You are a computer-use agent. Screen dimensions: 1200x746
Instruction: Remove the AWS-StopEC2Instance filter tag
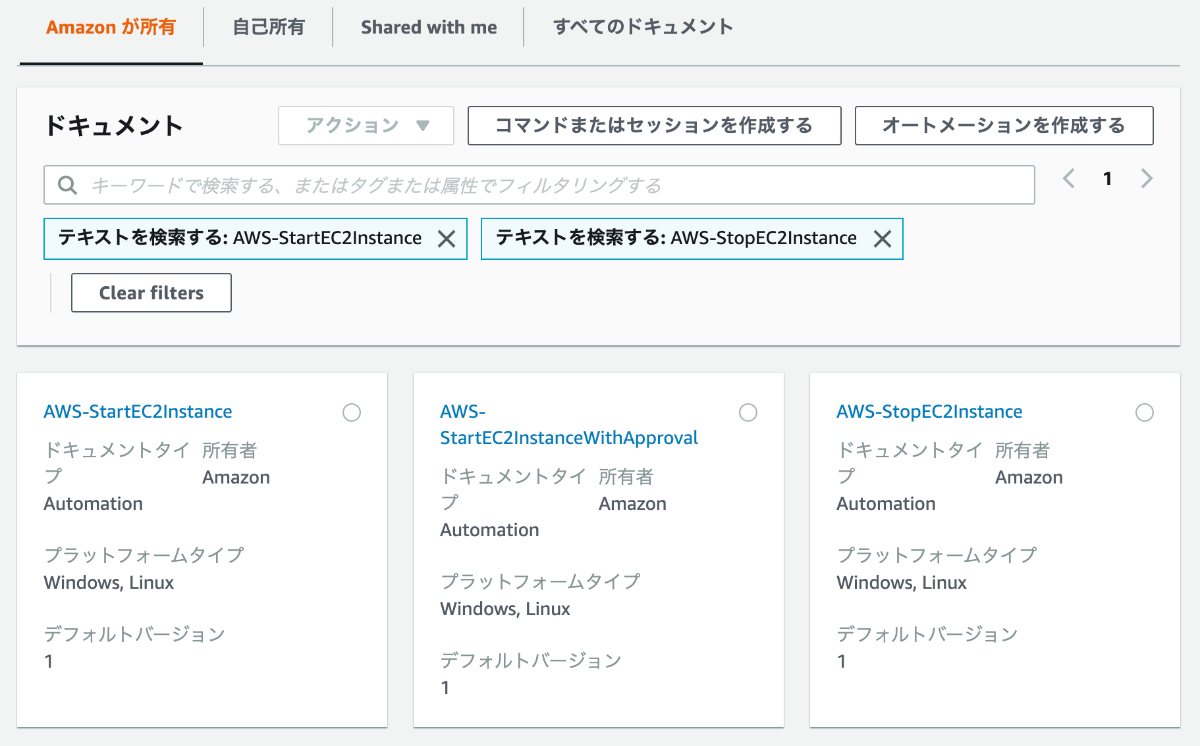click(x=882, y=239)
